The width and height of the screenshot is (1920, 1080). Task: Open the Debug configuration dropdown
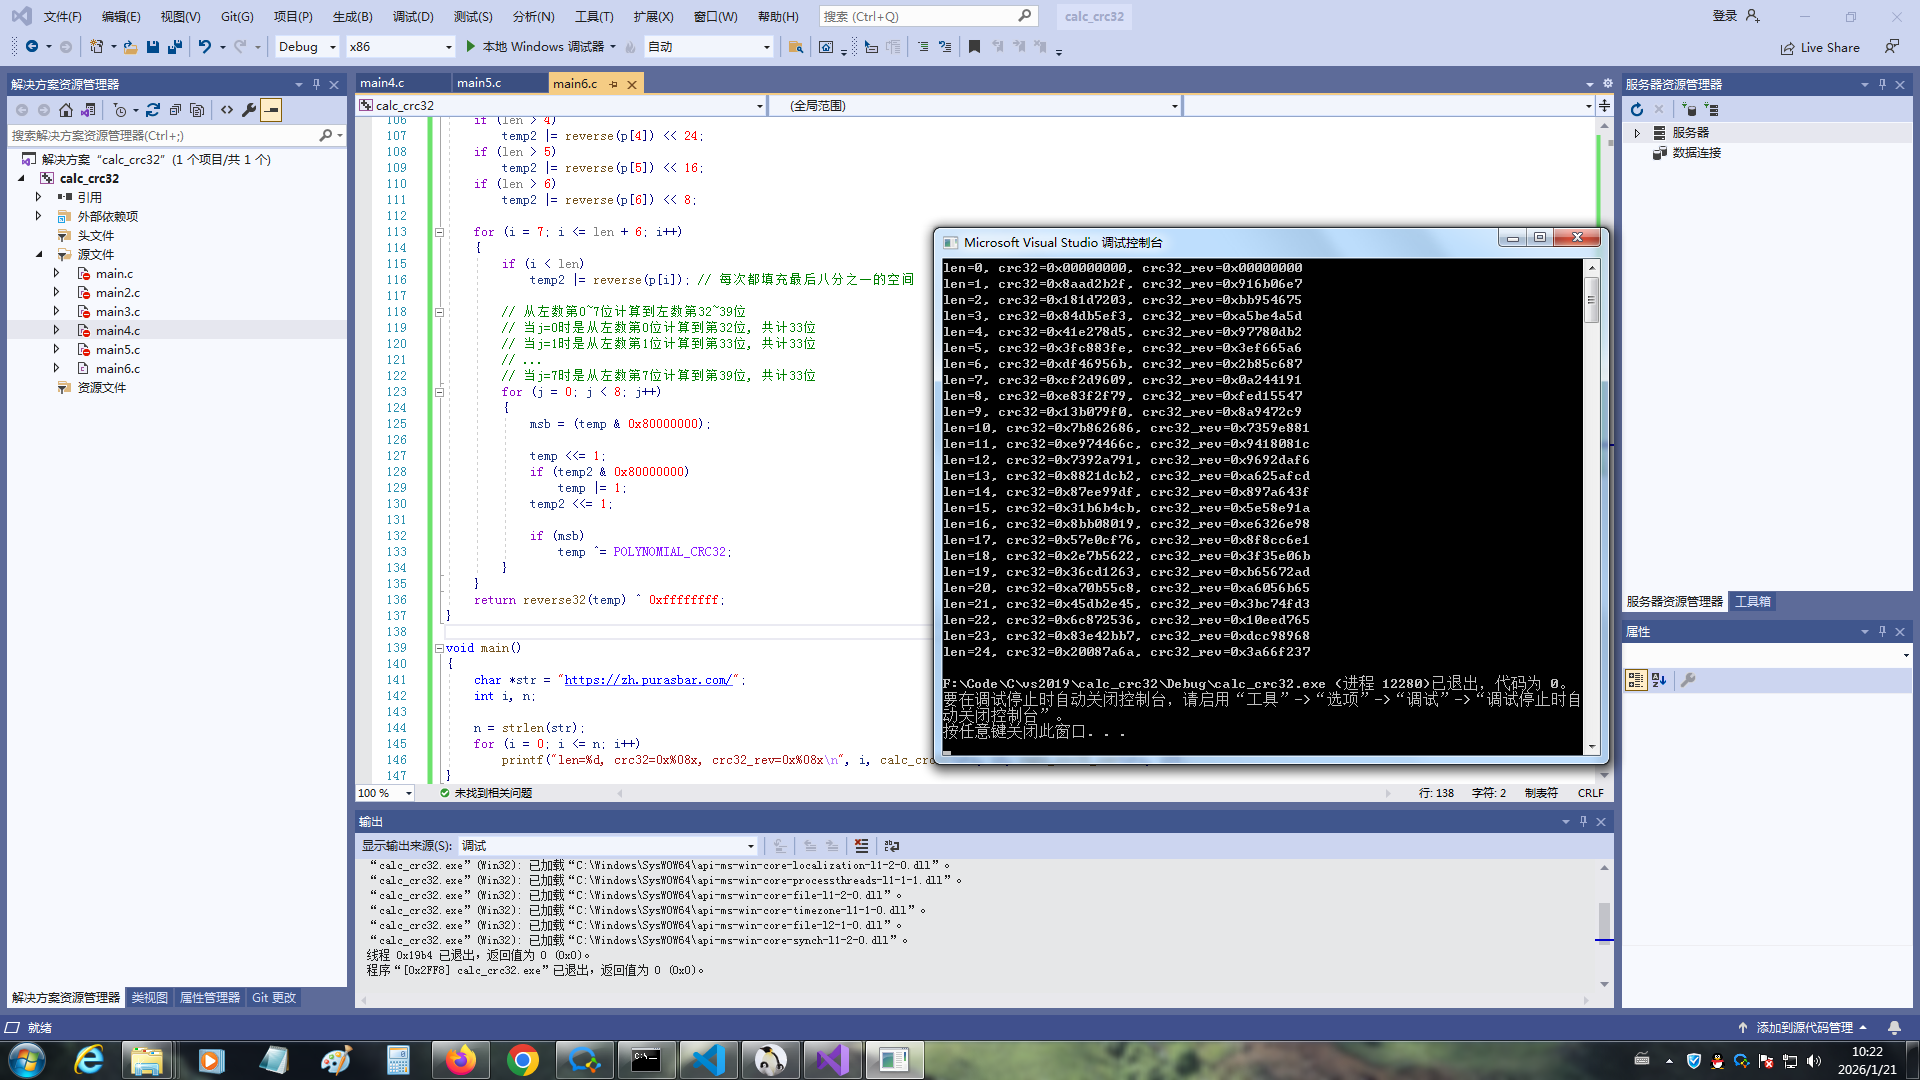pyautogui.click(x=307, y=47)
